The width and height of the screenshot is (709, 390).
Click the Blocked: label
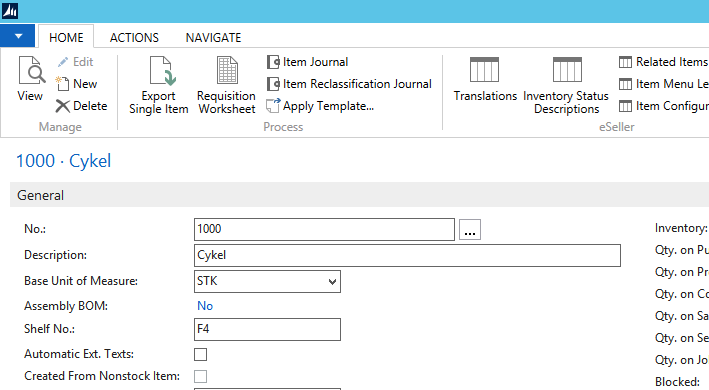point(677,382)
